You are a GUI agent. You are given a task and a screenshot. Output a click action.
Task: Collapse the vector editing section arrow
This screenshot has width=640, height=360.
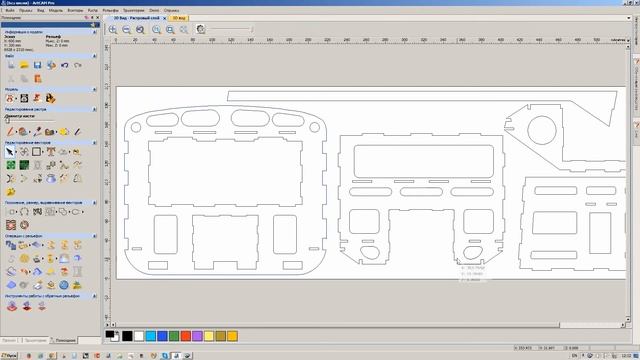tap(95, 143)
